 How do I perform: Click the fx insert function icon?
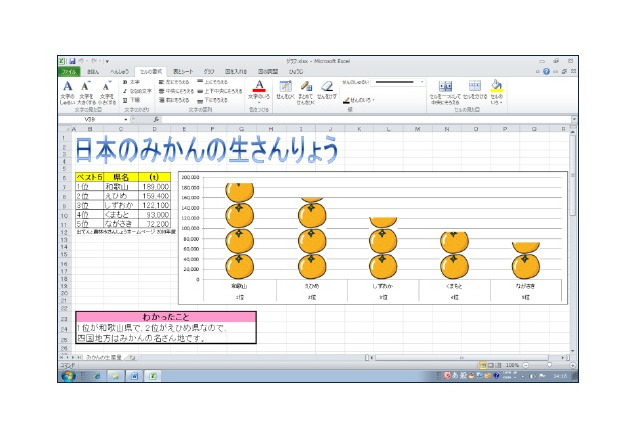(x=156, y=120)
